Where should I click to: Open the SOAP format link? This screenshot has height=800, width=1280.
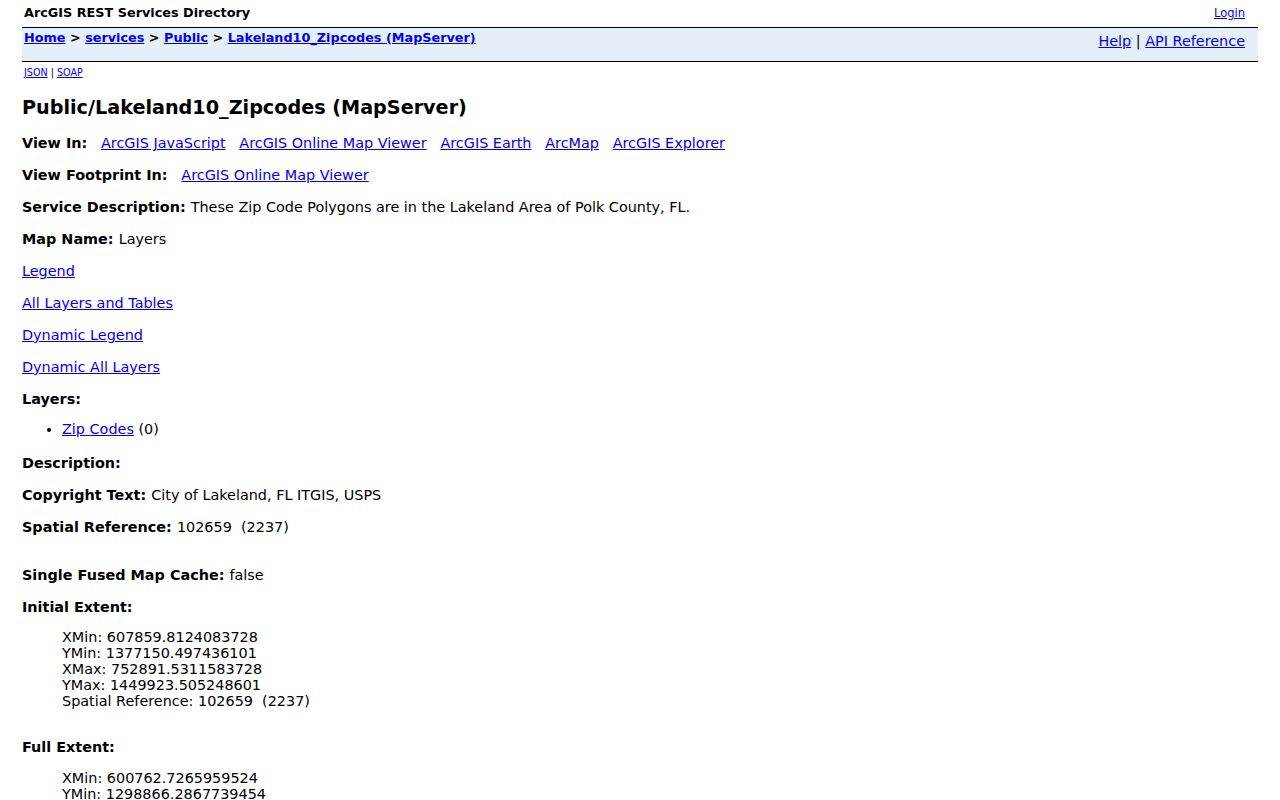click(70, 72)
